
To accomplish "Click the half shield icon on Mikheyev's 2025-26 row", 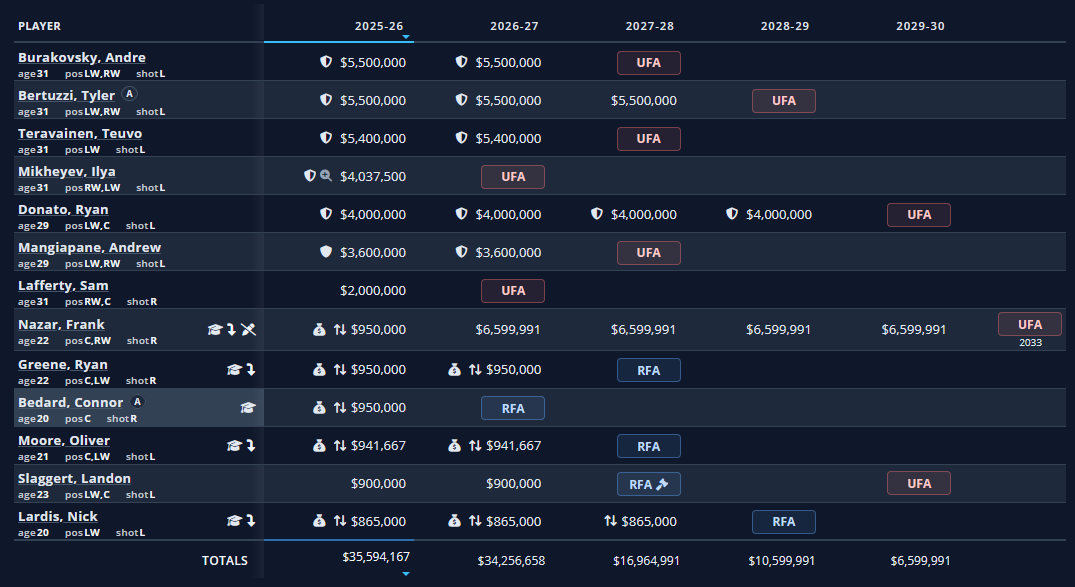I will 310,176.
